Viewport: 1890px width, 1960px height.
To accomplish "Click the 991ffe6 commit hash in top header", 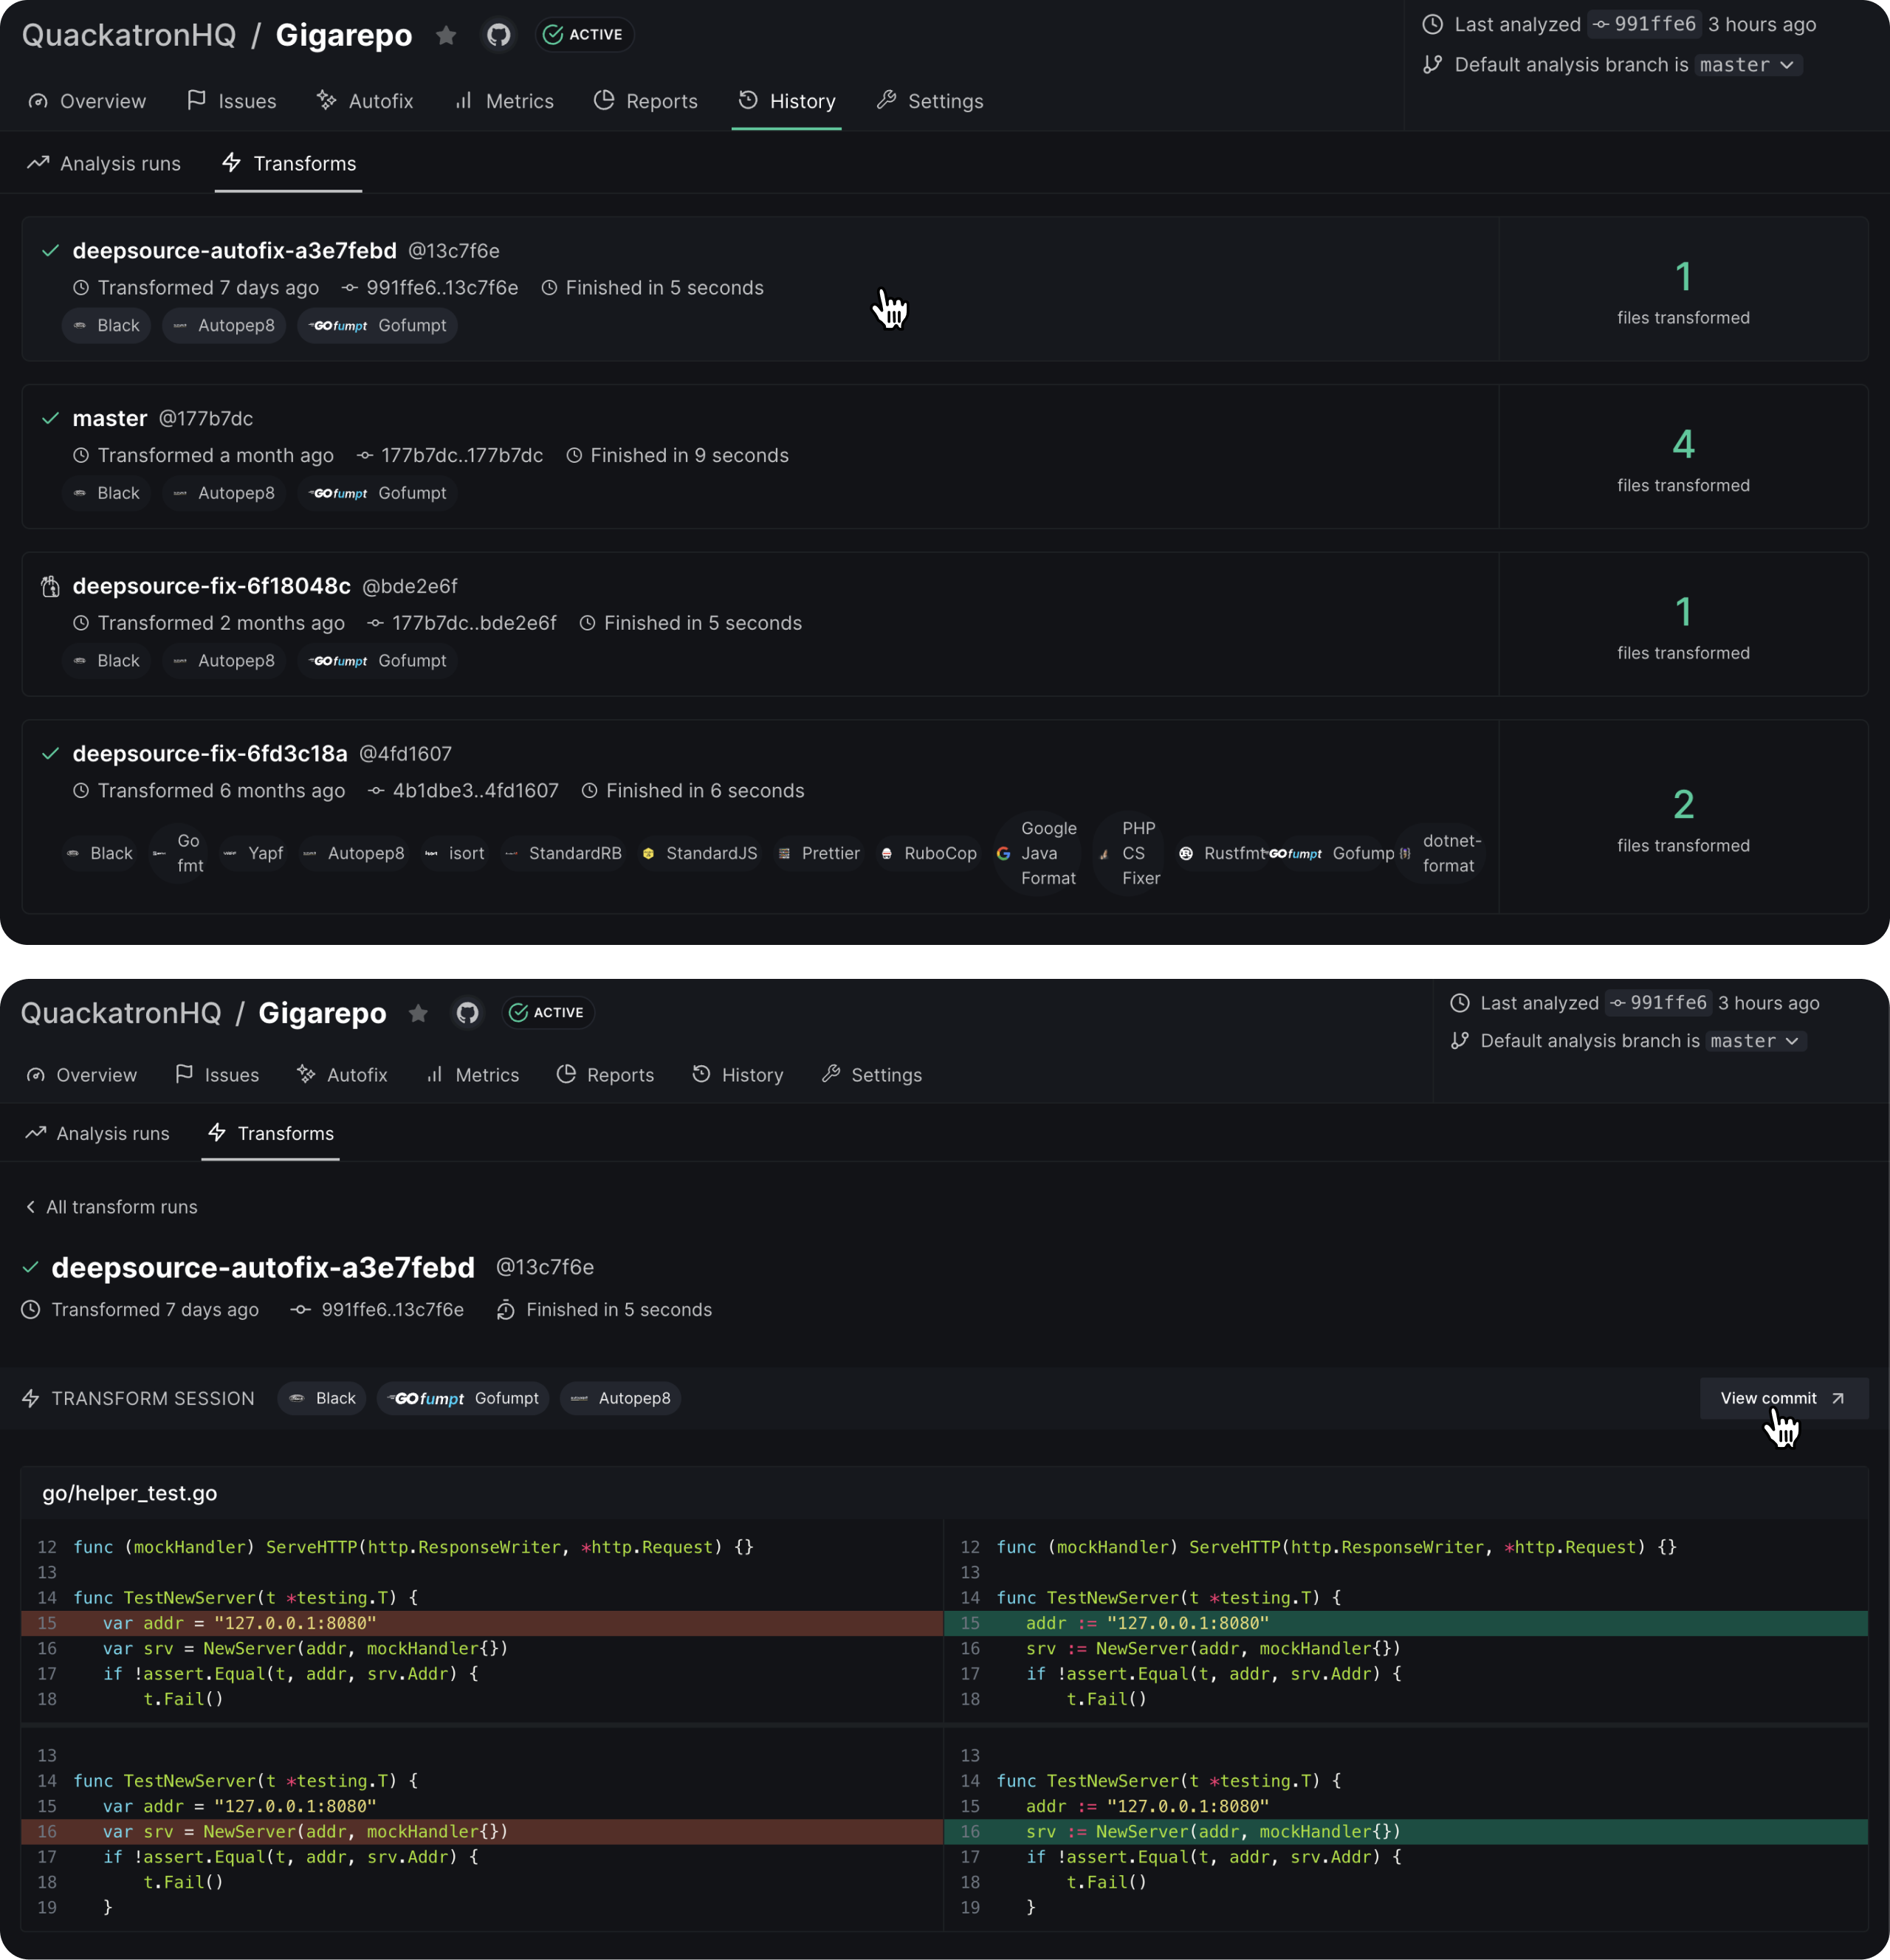I will click(x=1644, y=24).
